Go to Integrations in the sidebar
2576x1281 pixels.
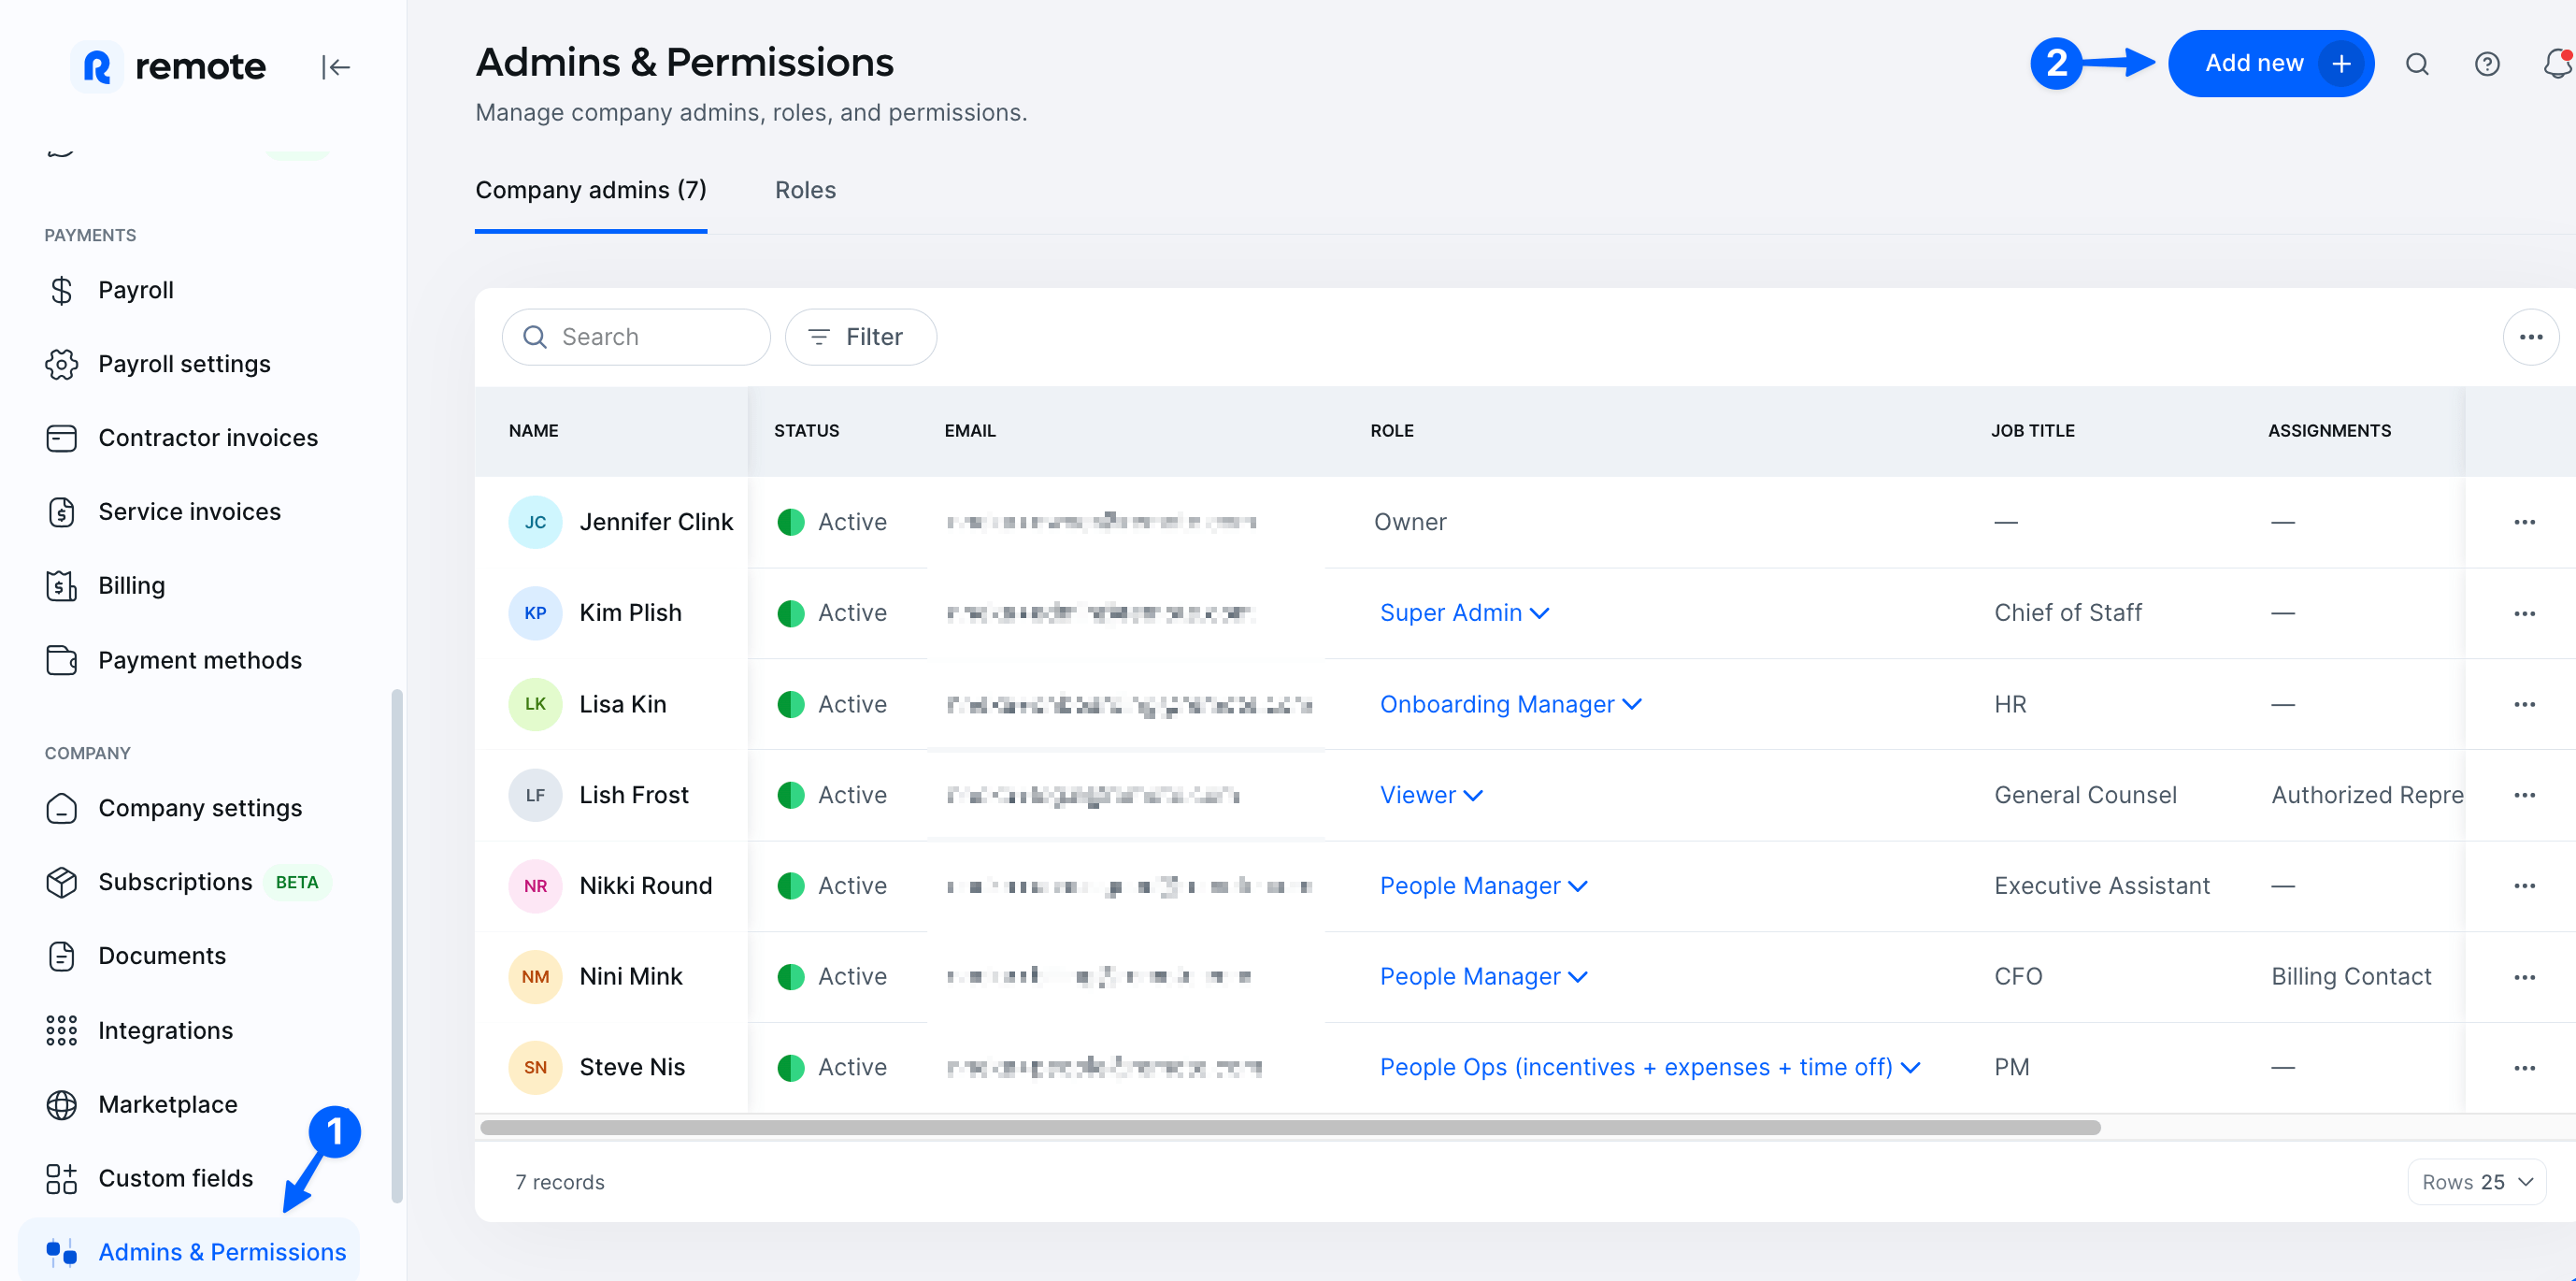click(x=165, y=1030)
